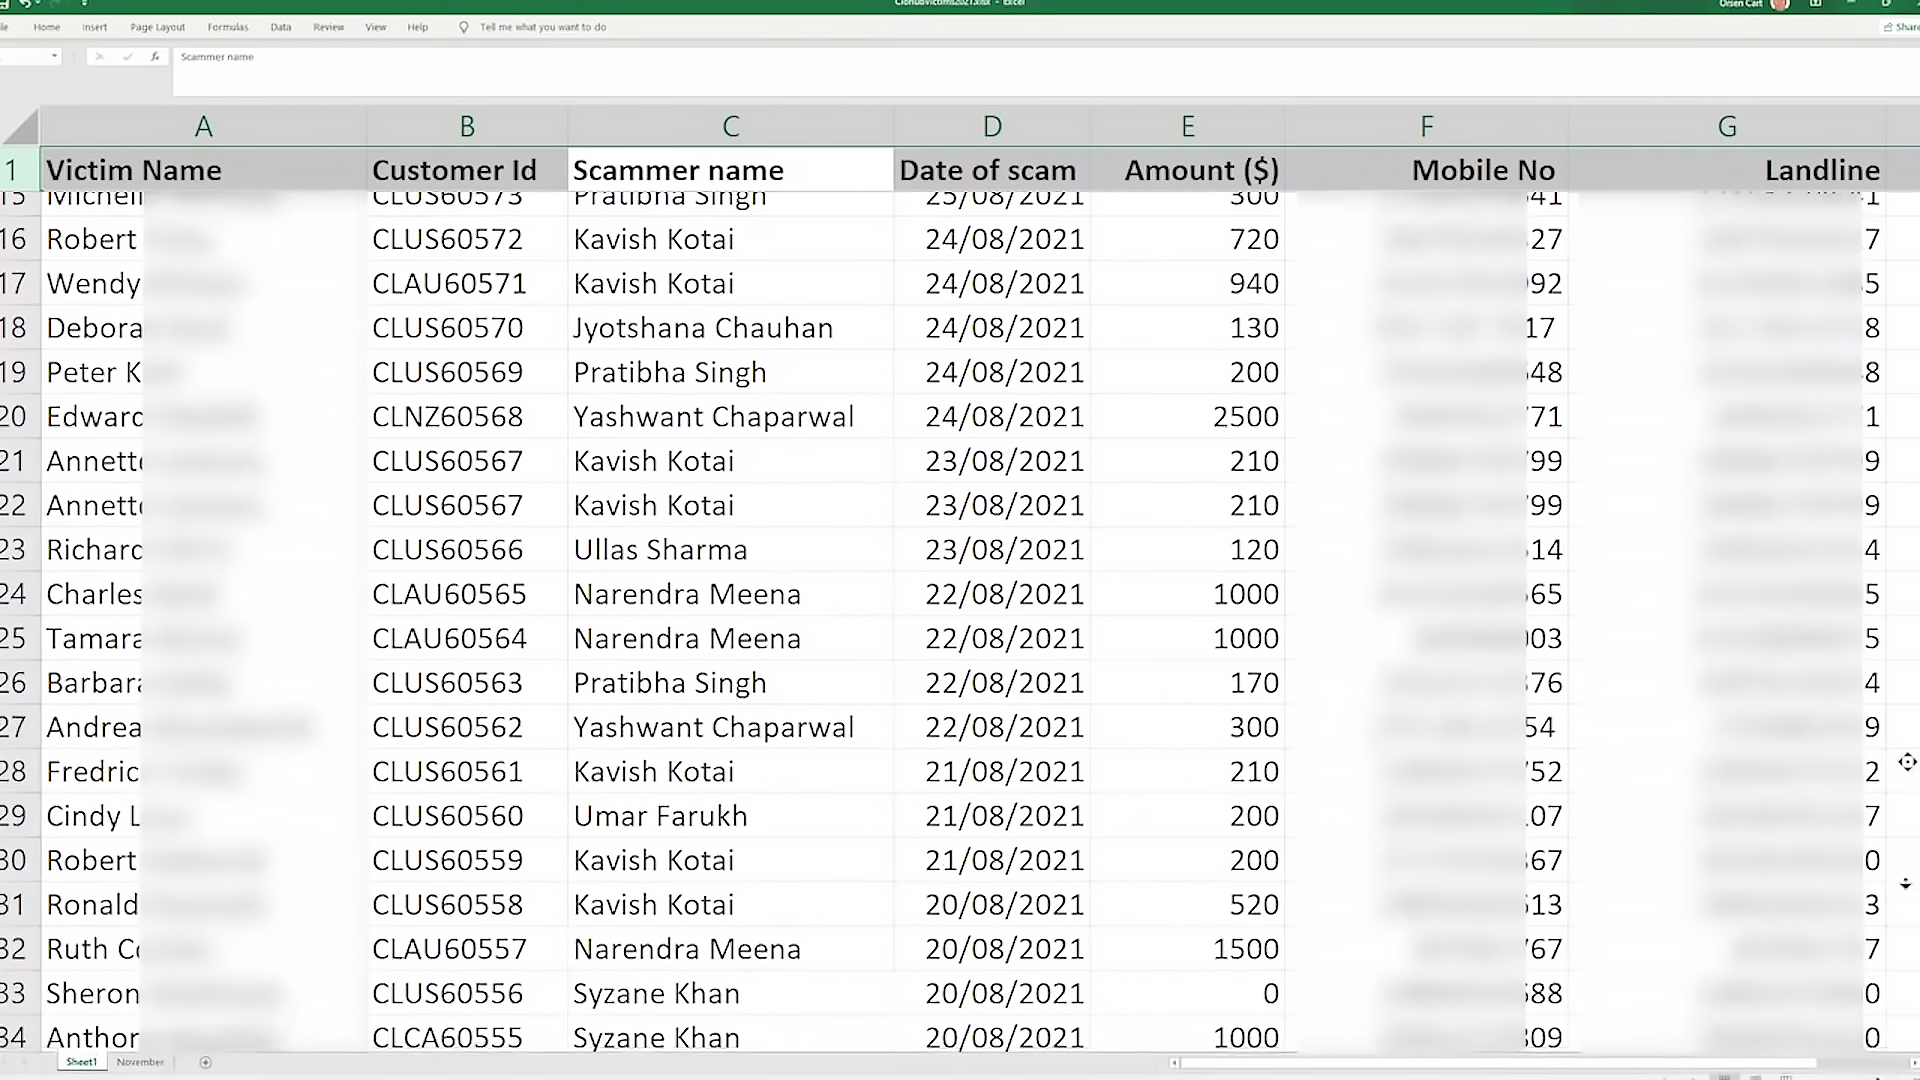The width and height of the screenshot is (1920, 1080).
Task: Click the Enter checkmark formula icon
Action: [x=127, y=57]
